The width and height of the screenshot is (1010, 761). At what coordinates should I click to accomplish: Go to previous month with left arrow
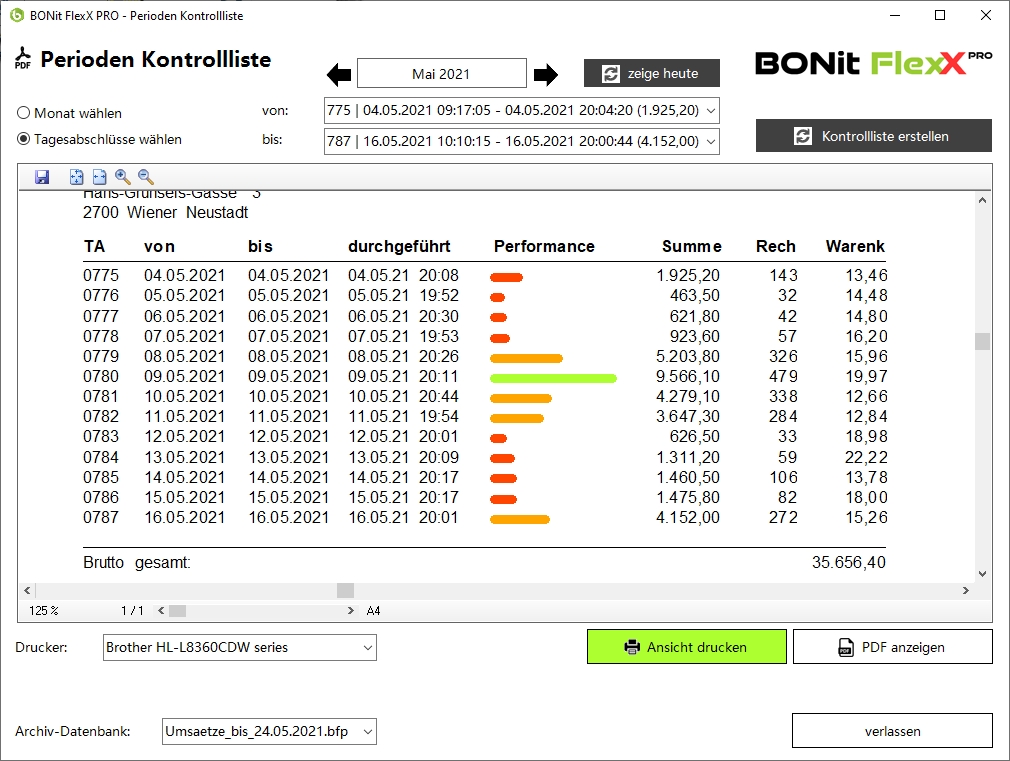(339, 75)
